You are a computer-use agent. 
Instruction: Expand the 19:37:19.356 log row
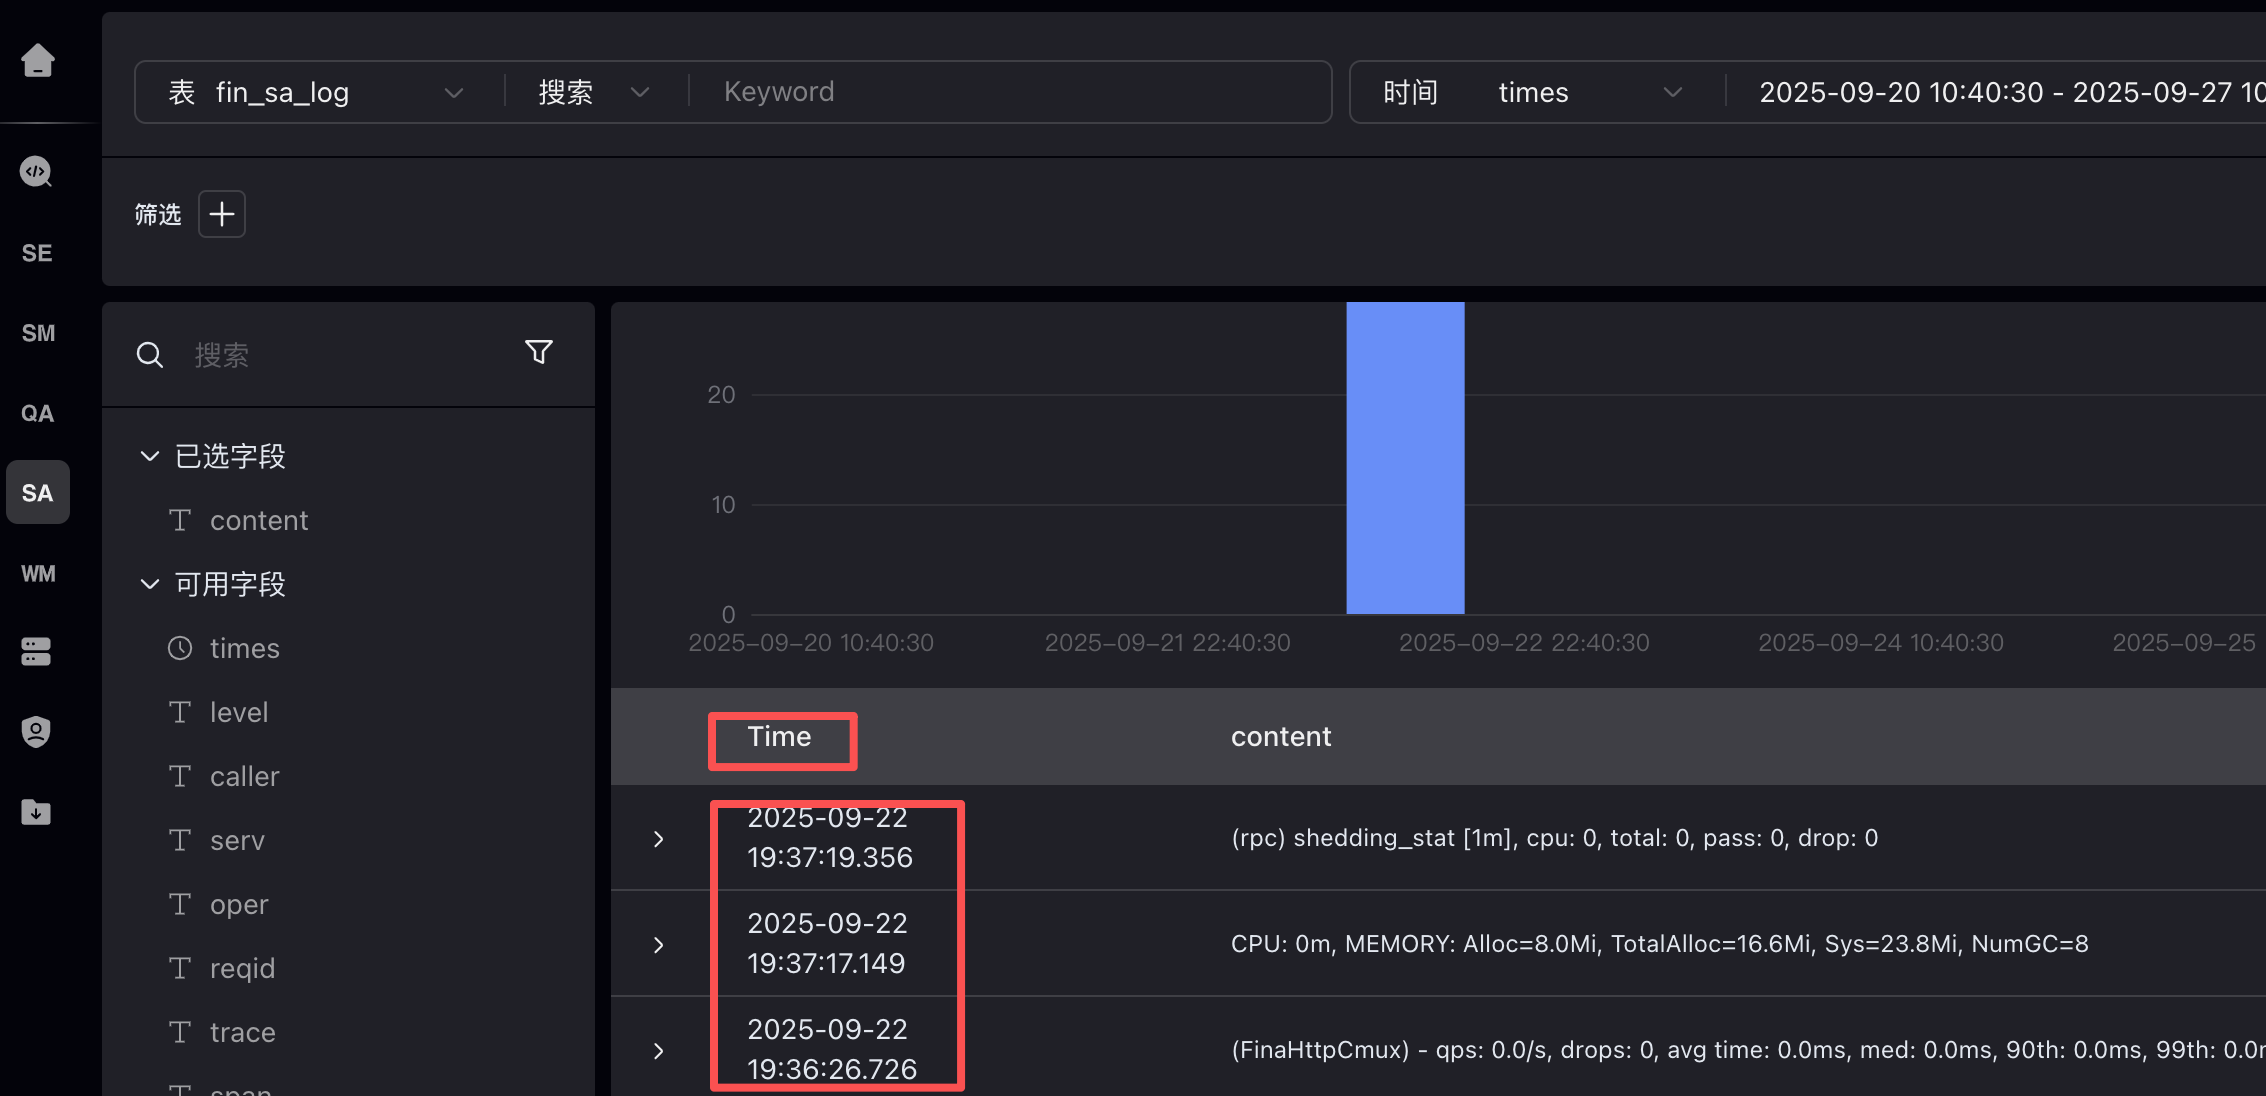pyautogui.click(x=658, y=839)
